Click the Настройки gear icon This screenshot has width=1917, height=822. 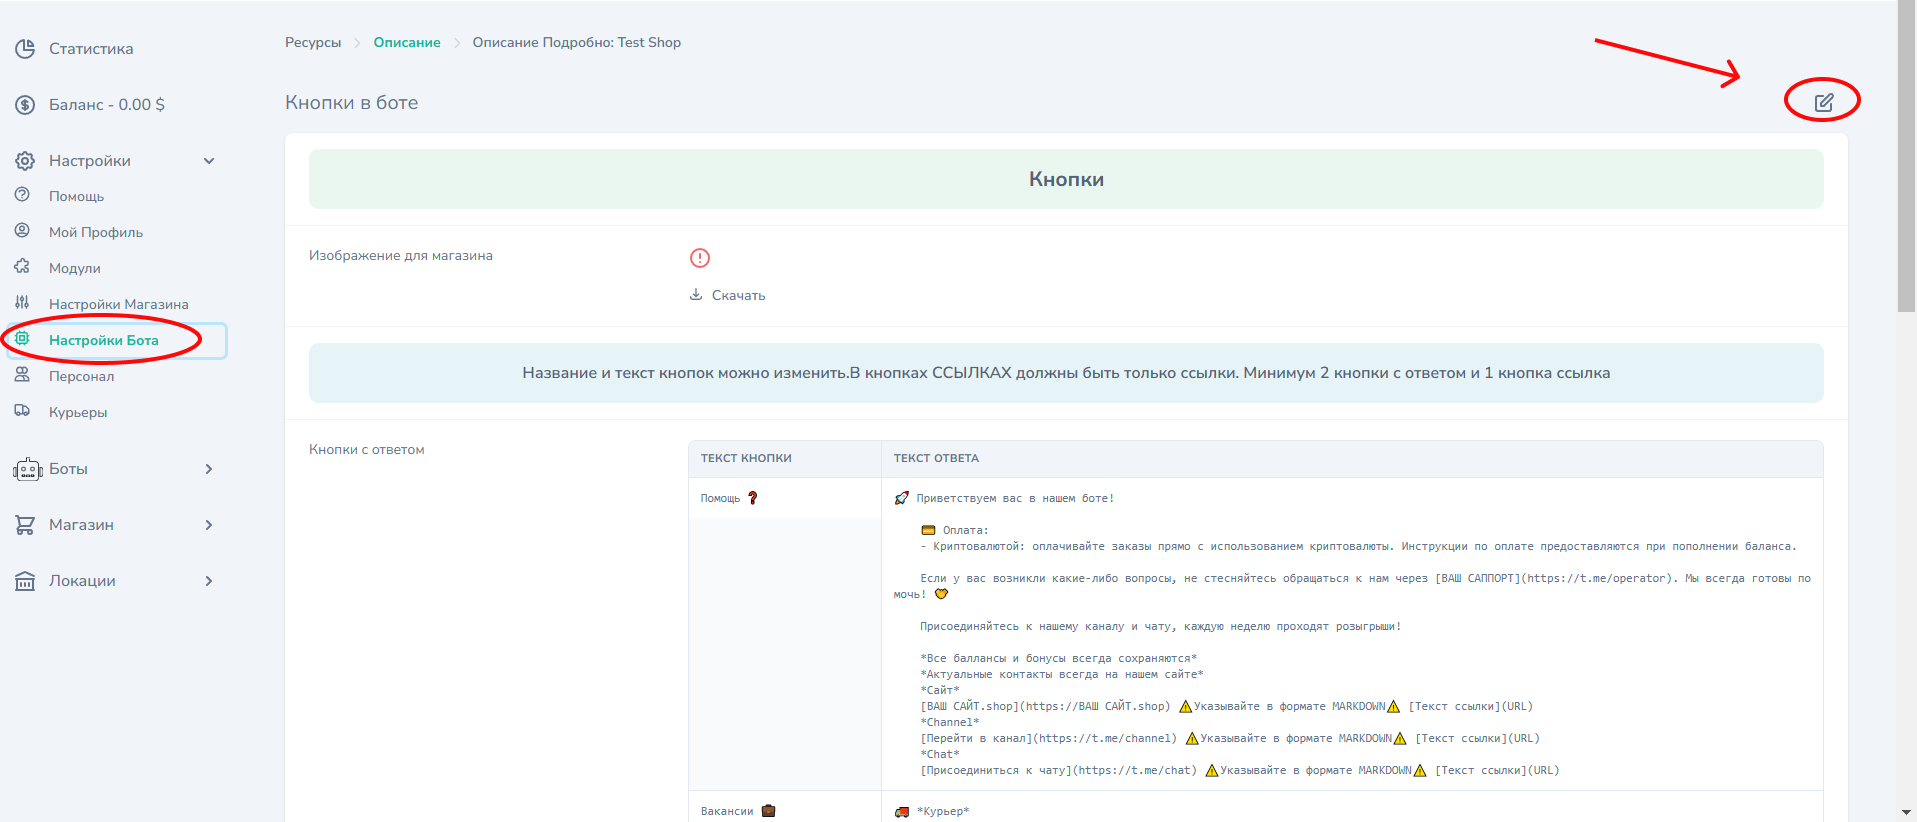pos(25,161)
